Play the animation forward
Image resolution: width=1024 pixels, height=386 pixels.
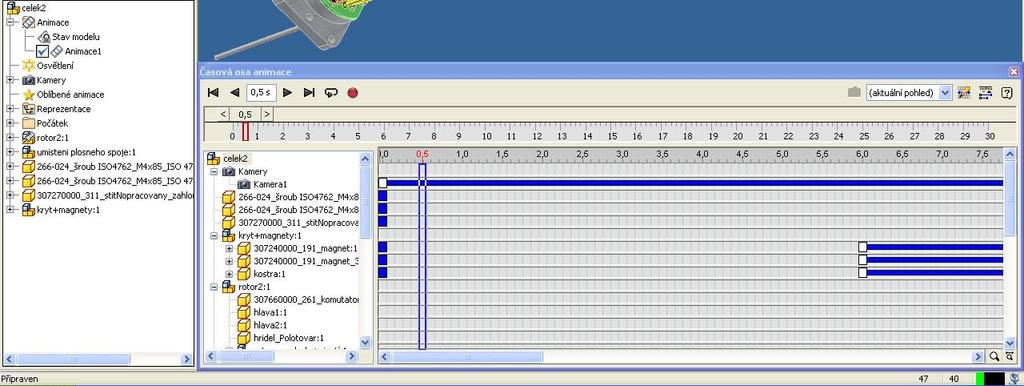pos(287,93)
